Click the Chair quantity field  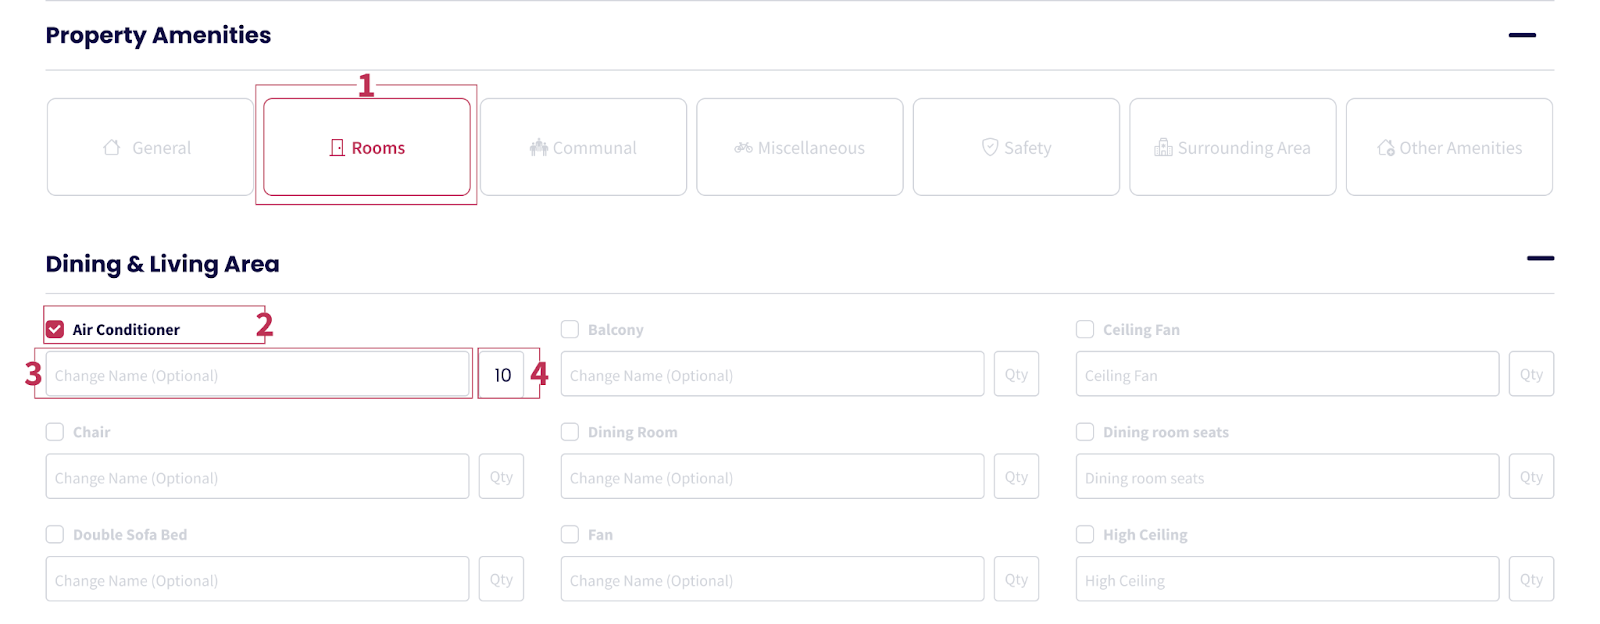pyautogui.click(x=501, y=477)
